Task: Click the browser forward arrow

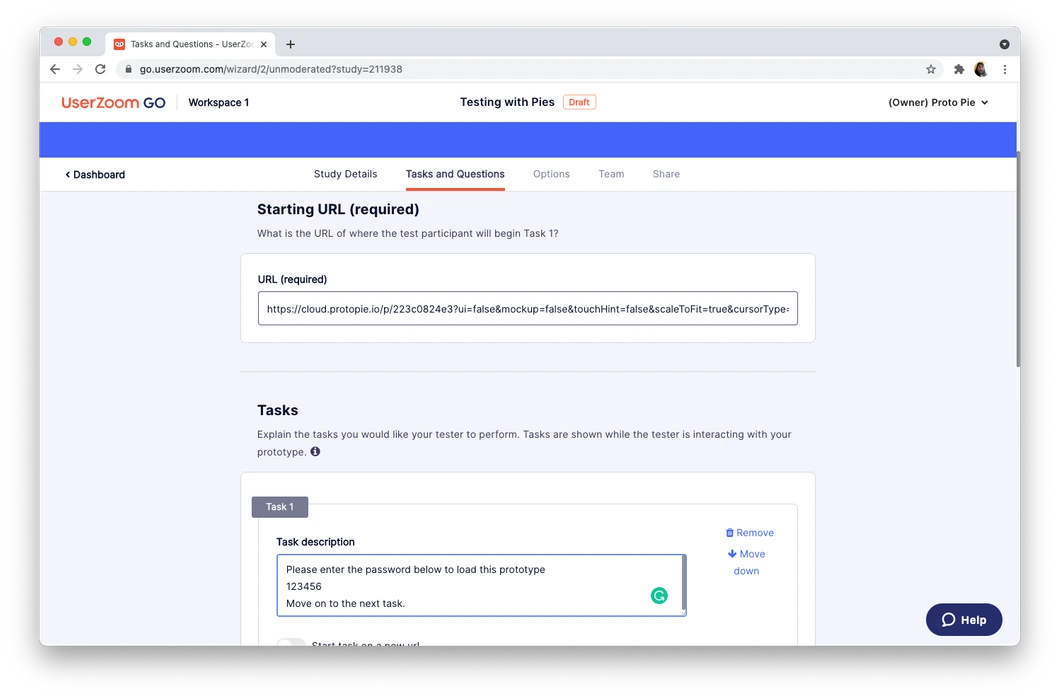Action: point(78,69)
